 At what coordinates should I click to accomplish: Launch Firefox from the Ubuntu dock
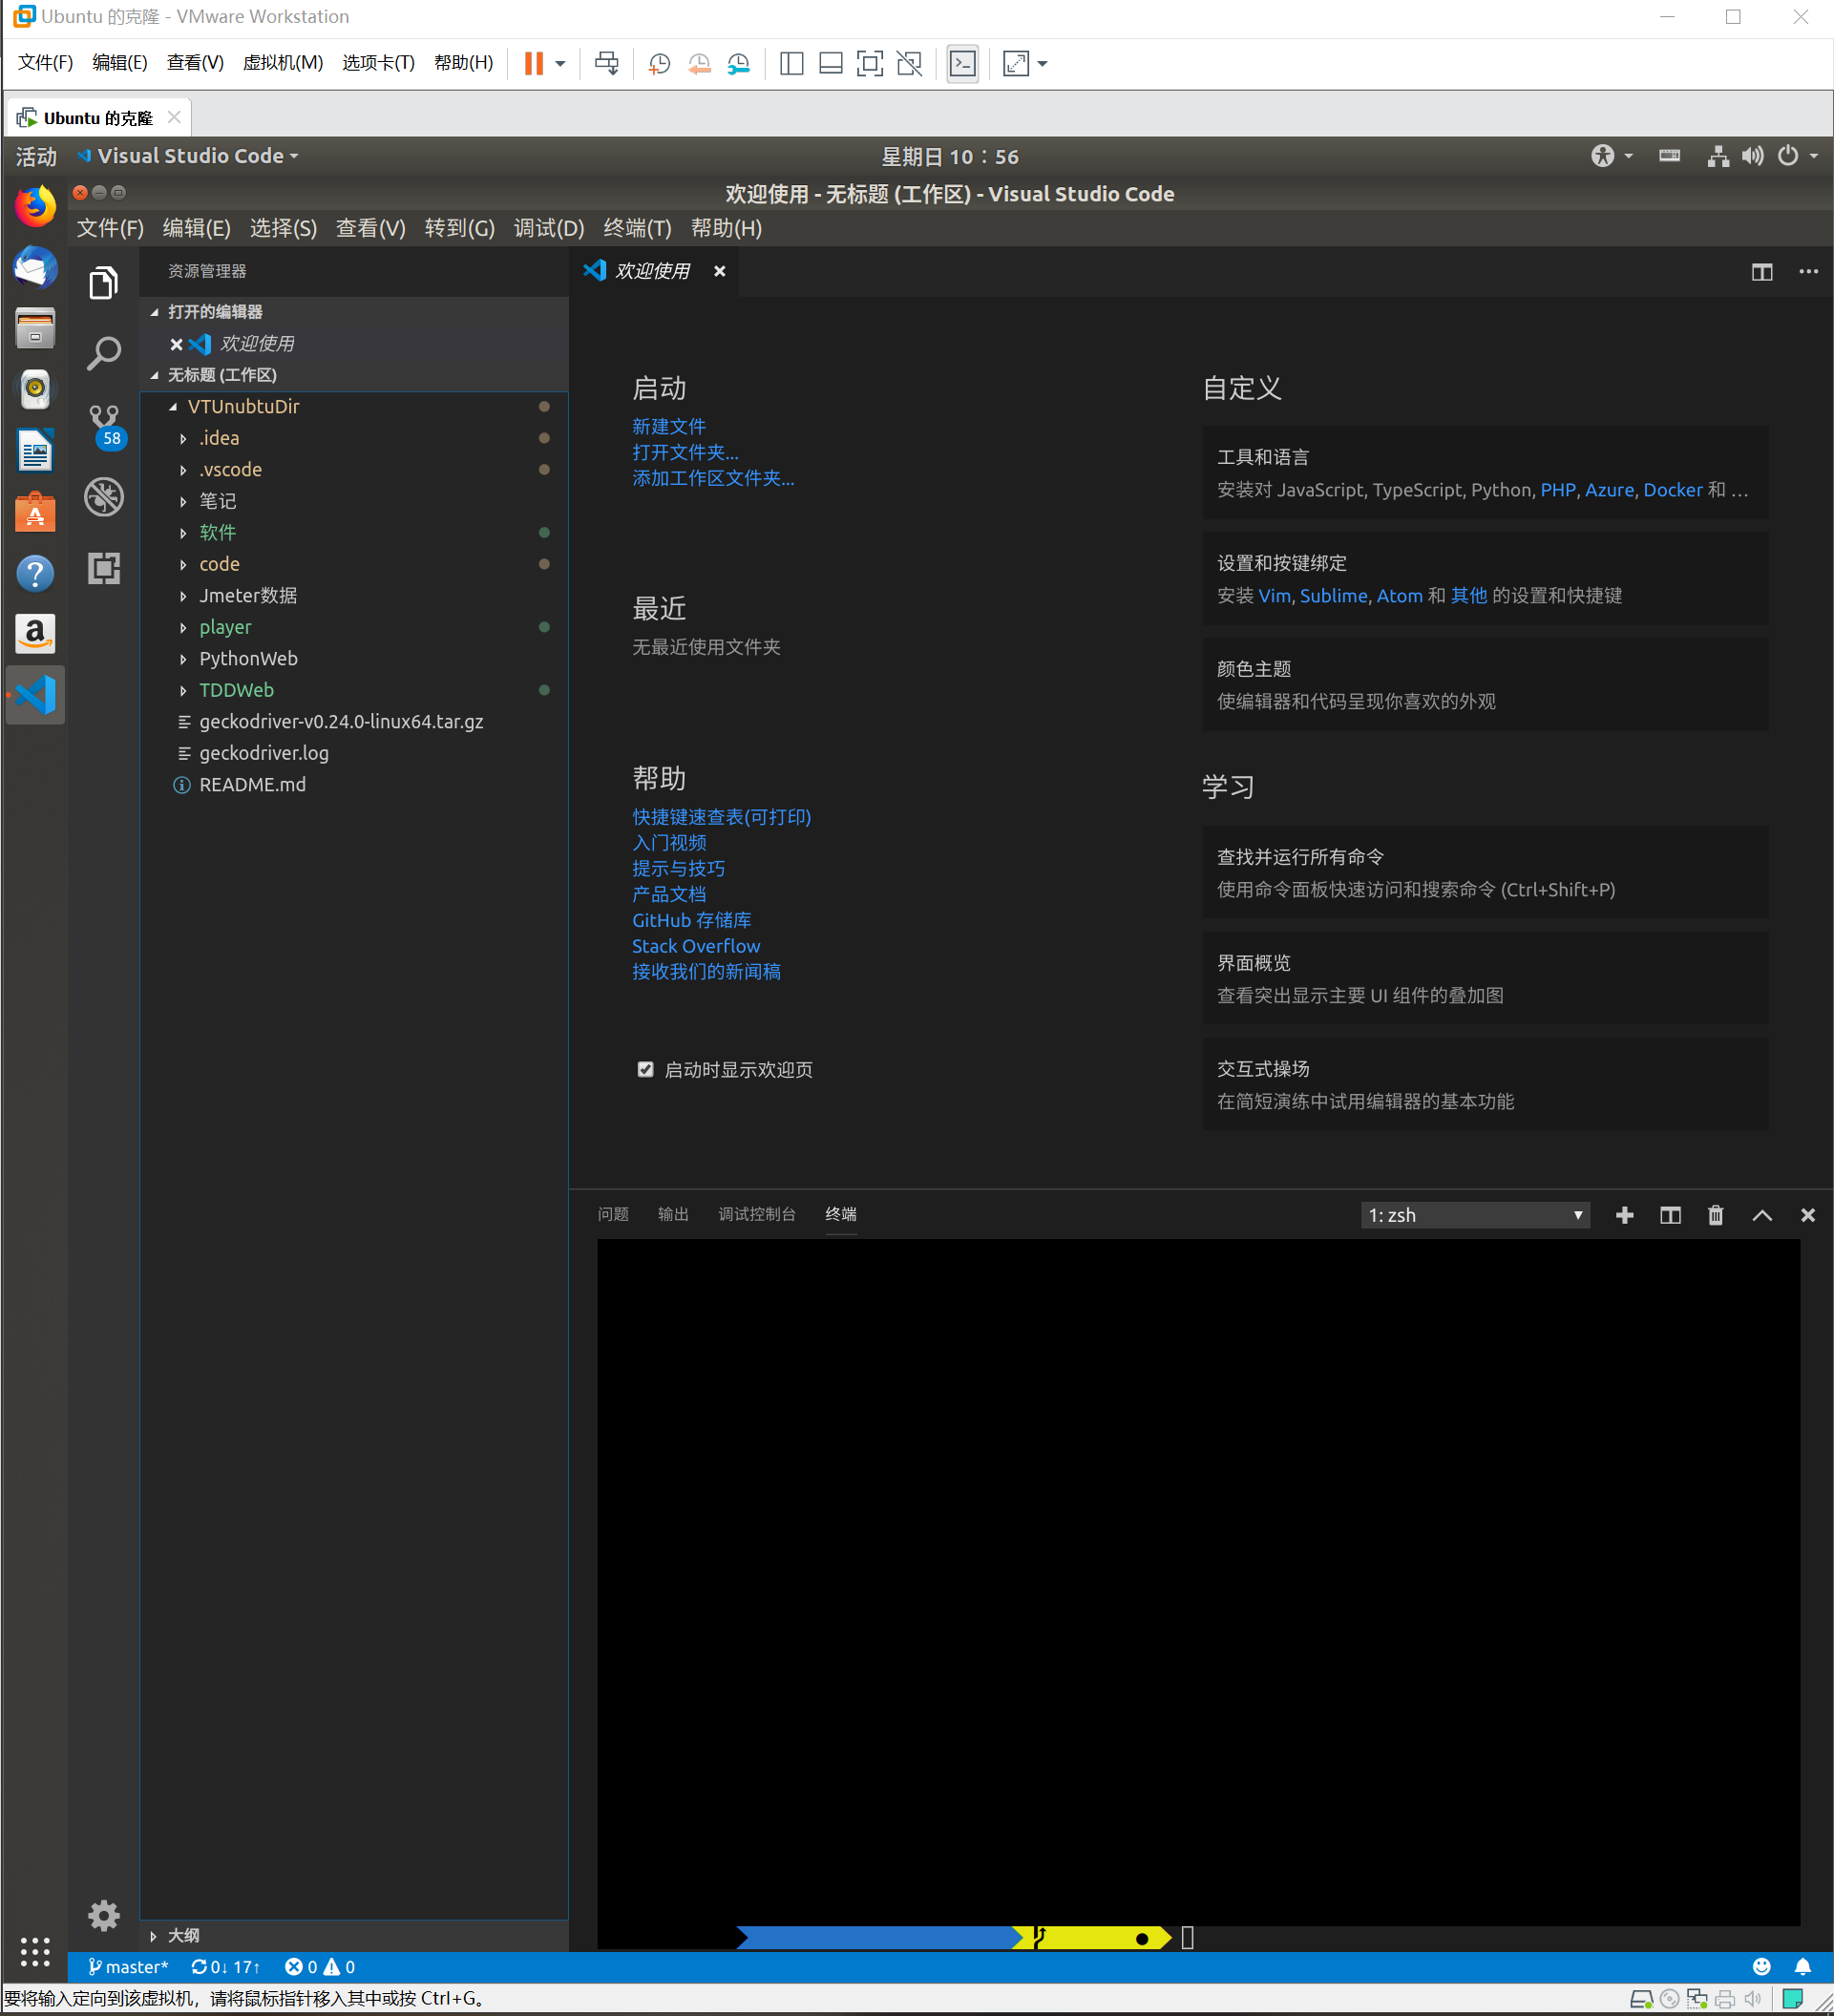35,207
